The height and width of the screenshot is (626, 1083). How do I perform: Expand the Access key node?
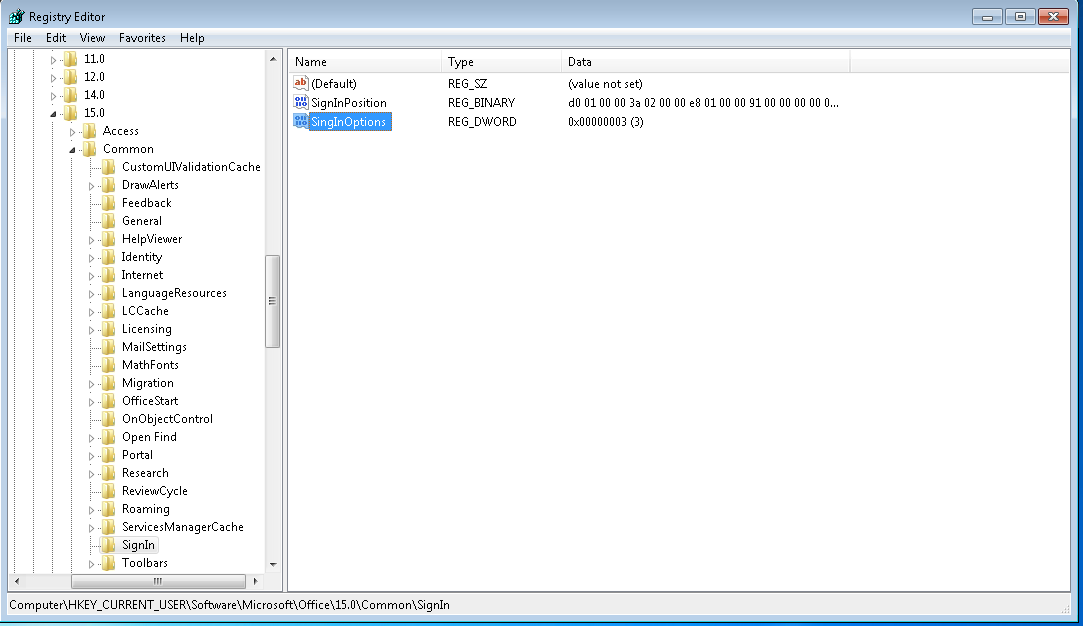(73, 132)
